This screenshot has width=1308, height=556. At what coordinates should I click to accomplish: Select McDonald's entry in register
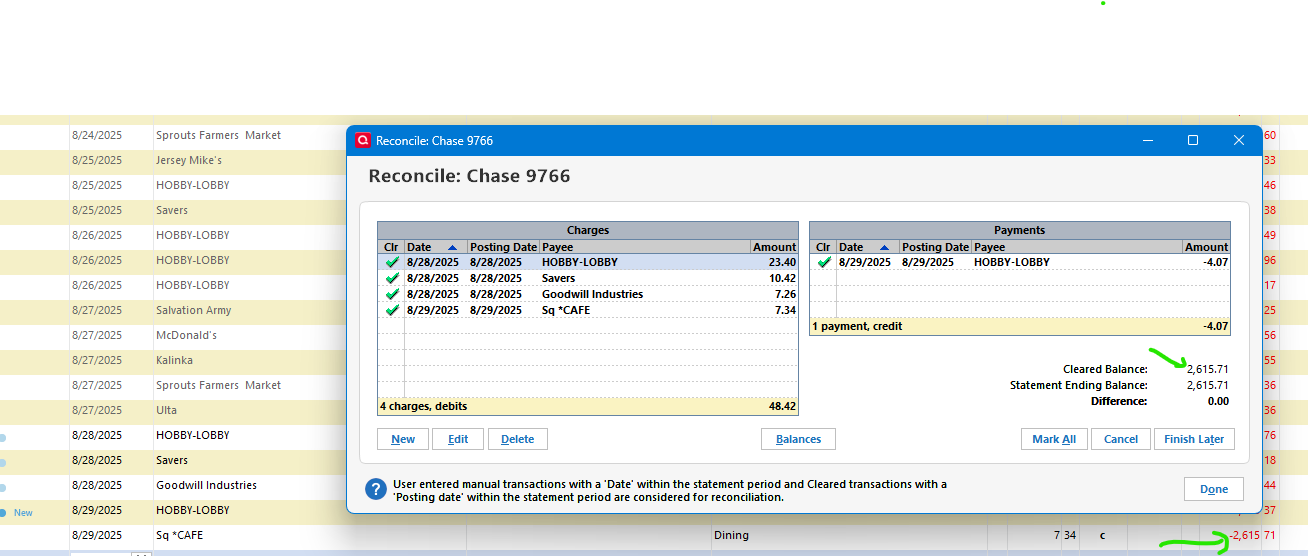click(186, 335)
